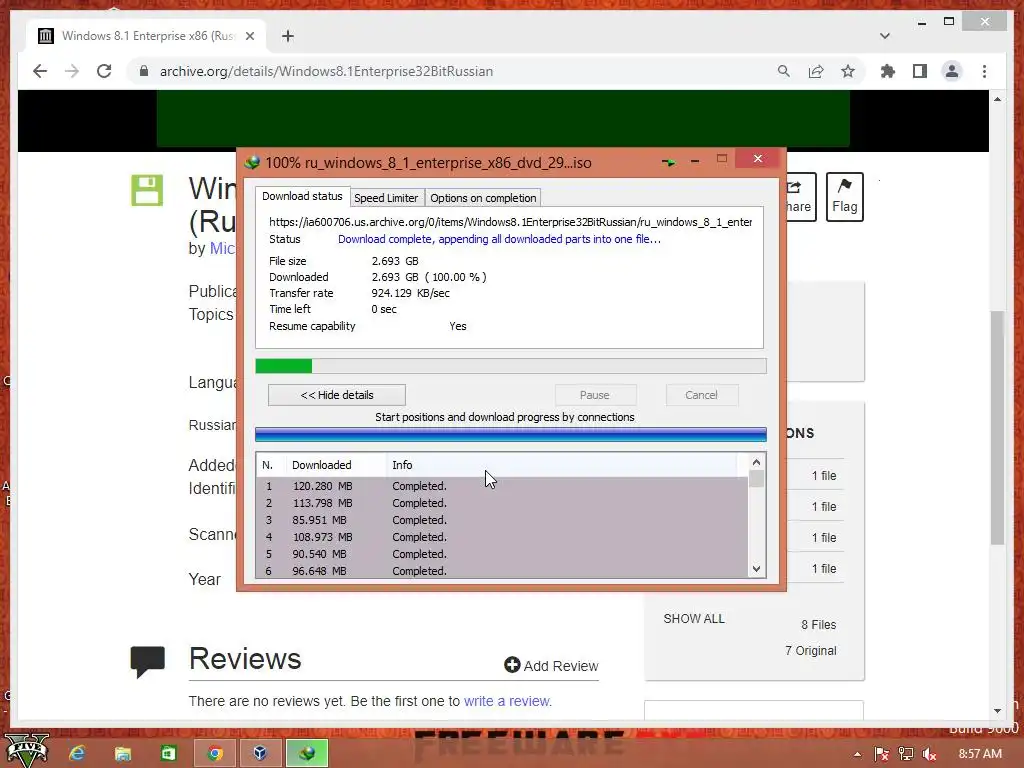Select connection row 120.280 MB
The width and height of the screenshot is (1024, 768).
pyautogui.click(x=502, y=486)
